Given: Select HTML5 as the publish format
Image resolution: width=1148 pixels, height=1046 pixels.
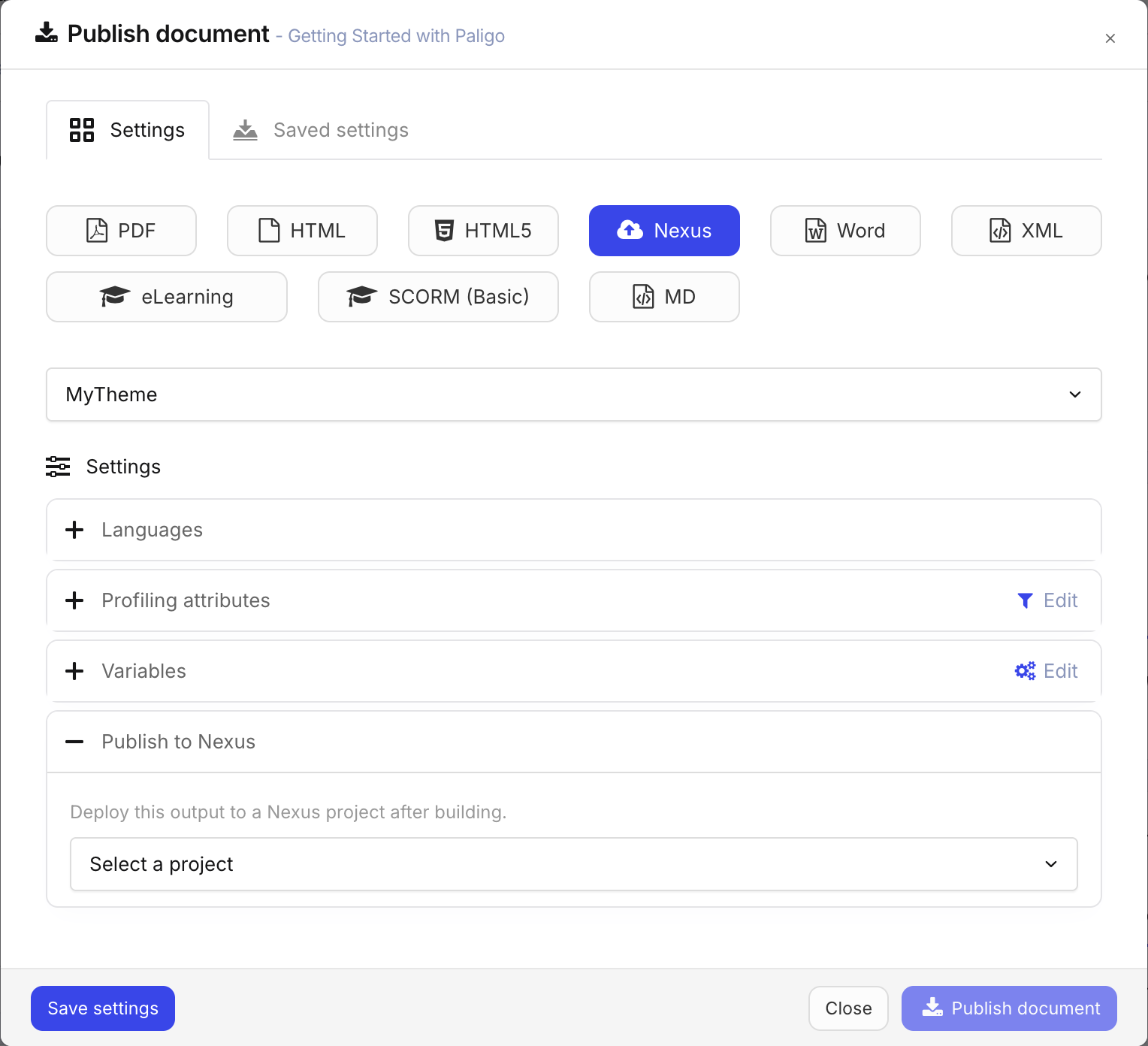Looking at the screenshot, I should coord(483,231).
